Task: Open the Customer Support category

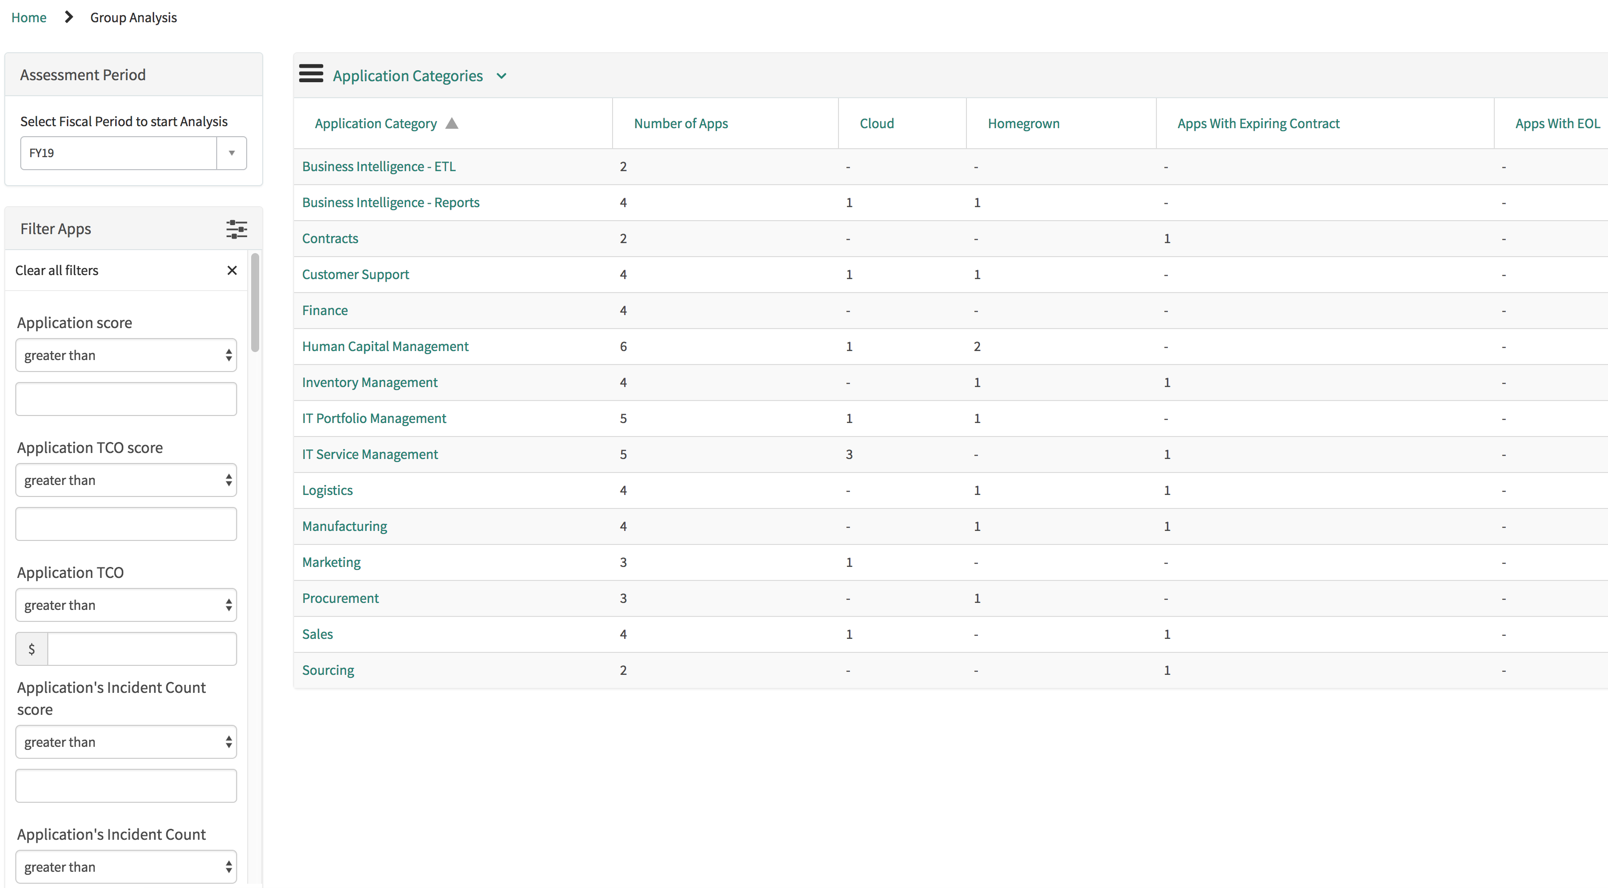Action: [356, 275]
